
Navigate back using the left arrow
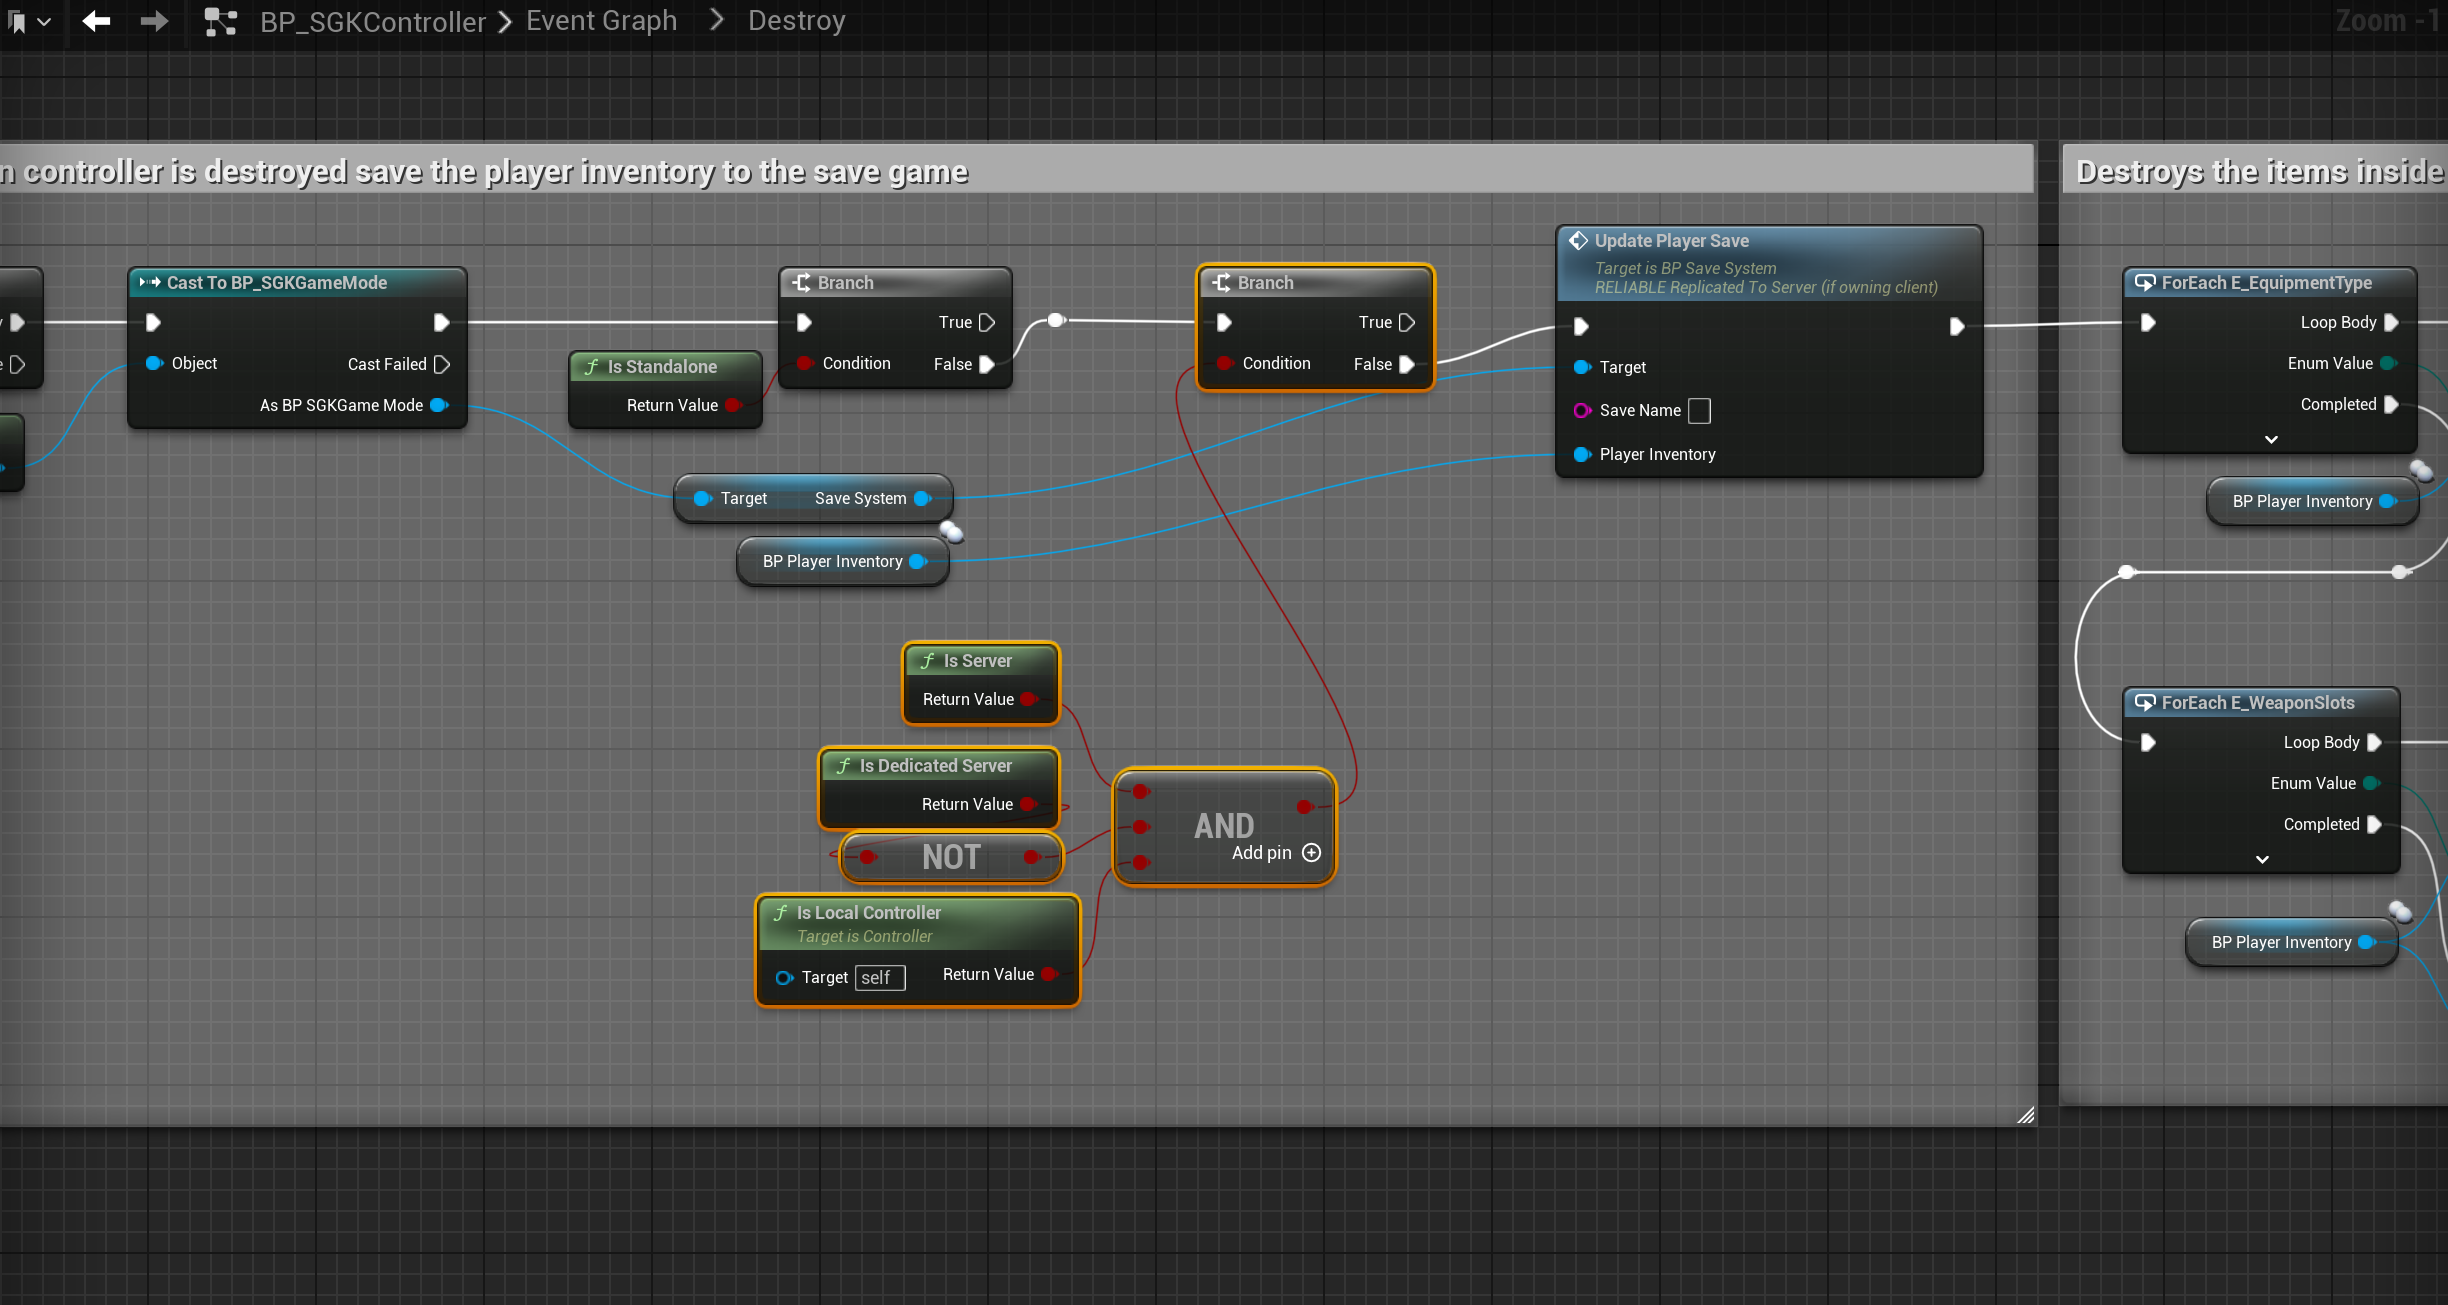pos(96,20)
